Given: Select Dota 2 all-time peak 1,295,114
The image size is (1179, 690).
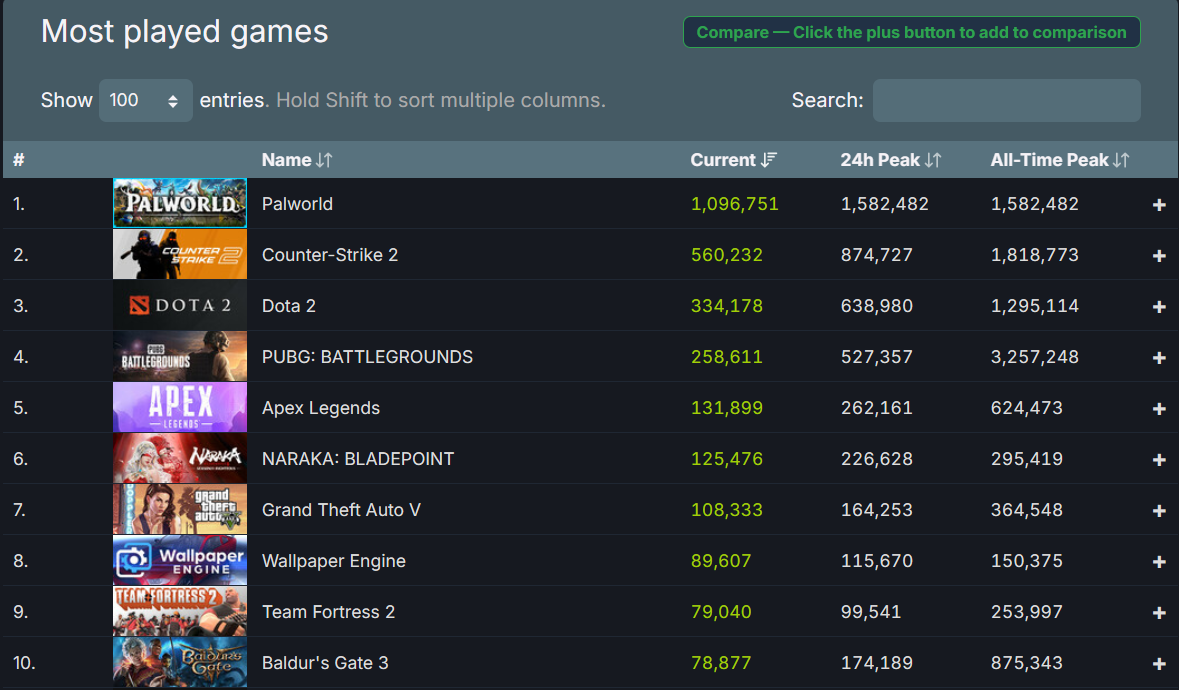Looking at the screenshot, I should [x=1035, y=306].
